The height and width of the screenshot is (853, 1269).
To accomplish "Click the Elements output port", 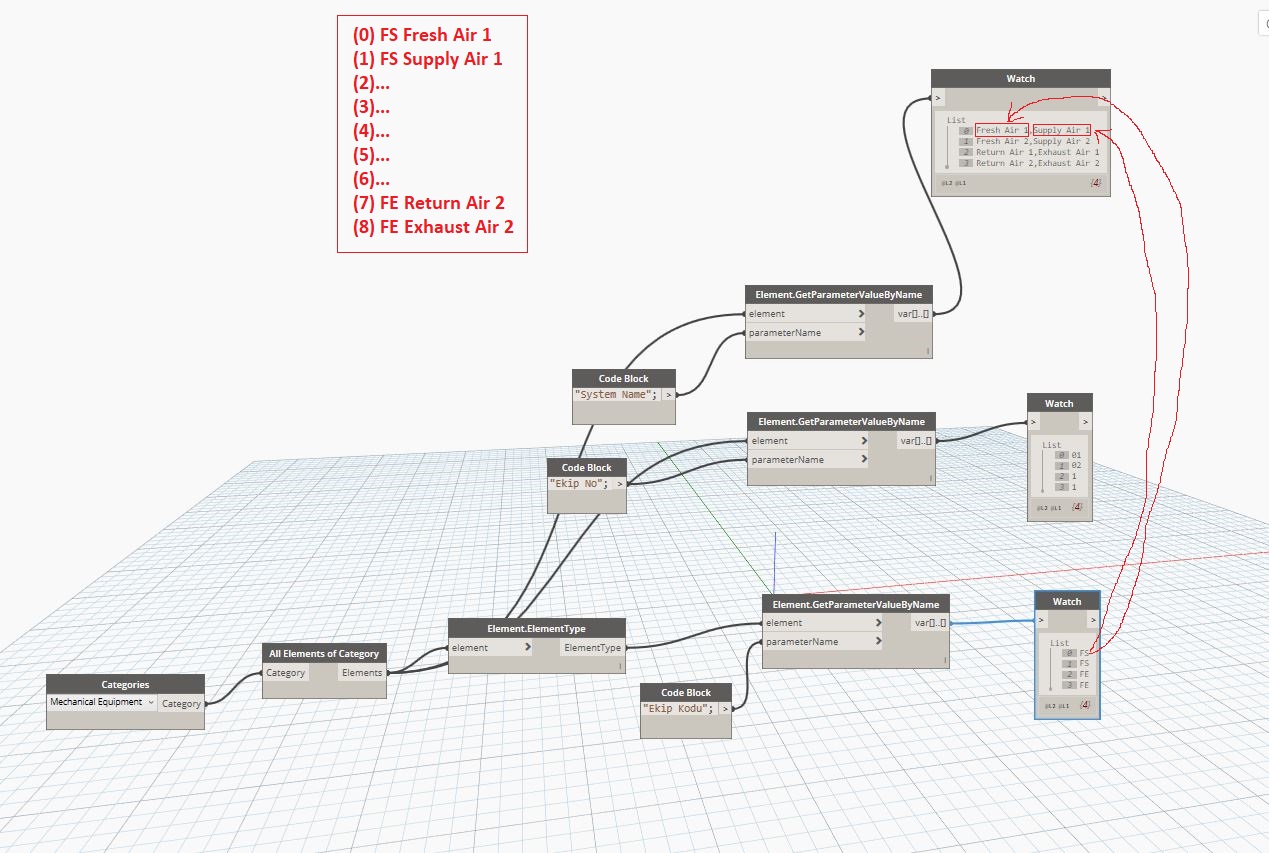I will (362, 673).
